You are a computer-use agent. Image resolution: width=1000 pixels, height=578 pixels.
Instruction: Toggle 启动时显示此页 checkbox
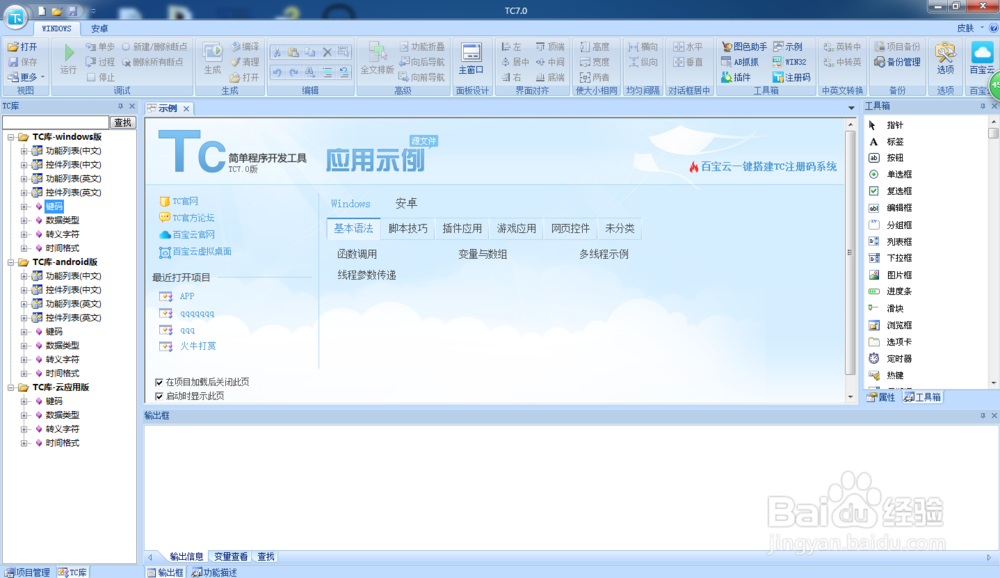159,396
